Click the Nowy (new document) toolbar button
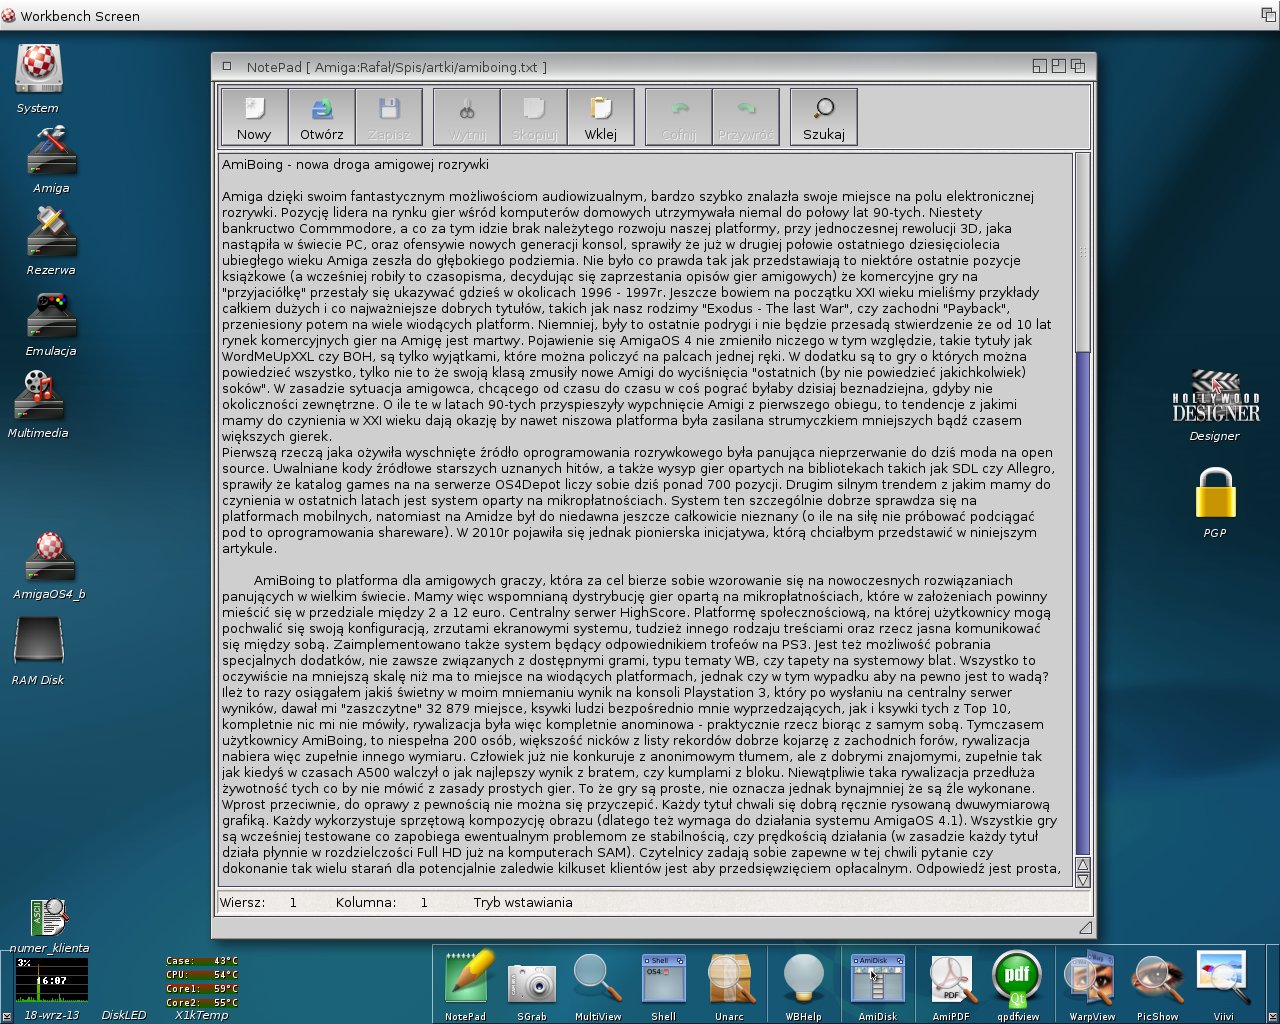Image resolution: width=1280 pixels, height=1024 pixels. pos(254,117)
